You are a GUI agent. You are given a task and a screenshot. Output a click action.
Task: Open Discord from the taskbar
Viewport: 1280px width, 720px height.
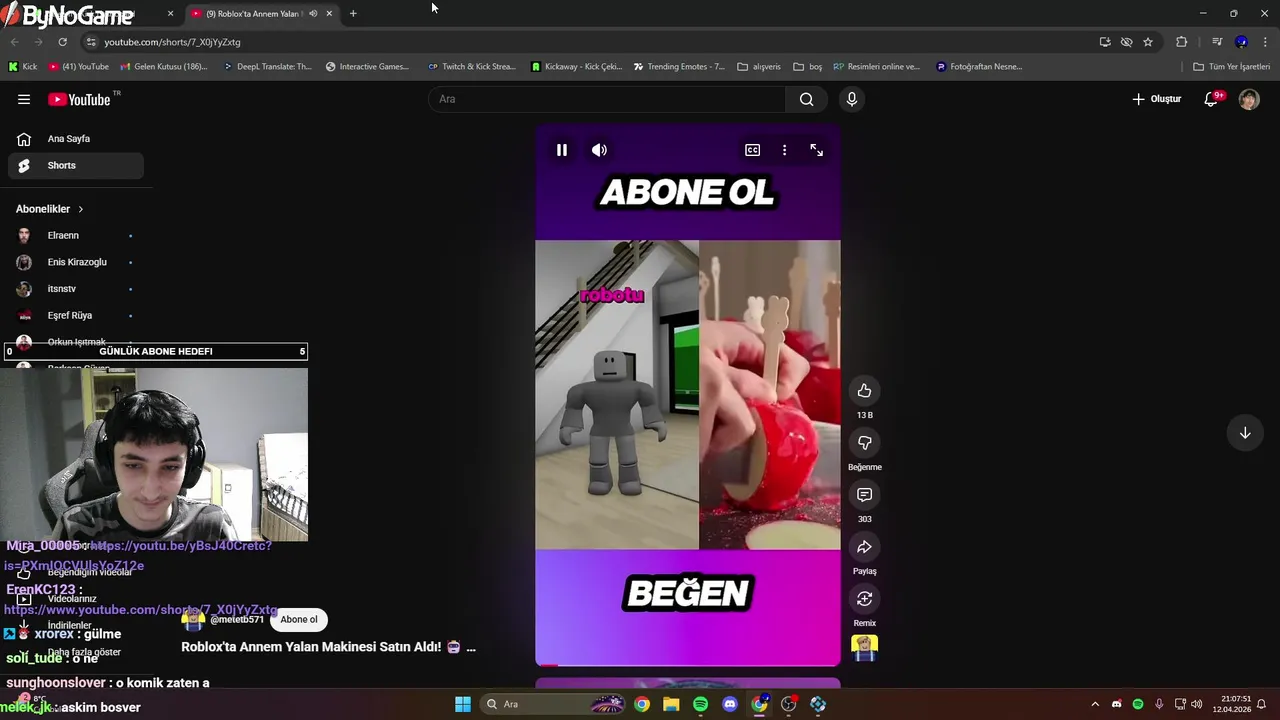730,704
